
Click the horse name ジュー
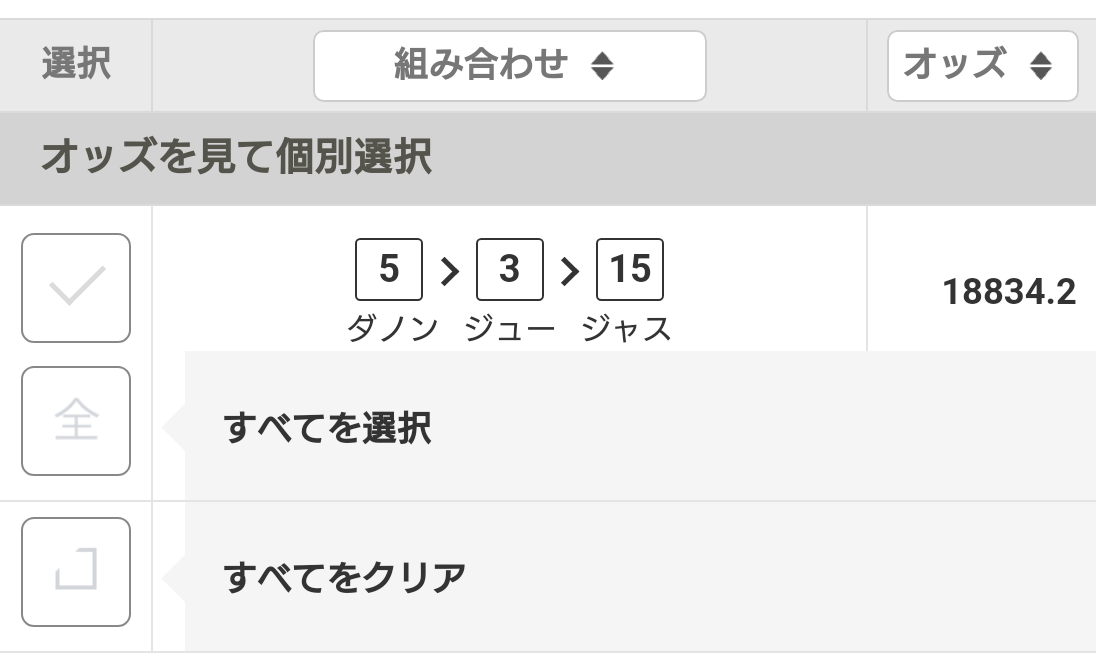(x=509, y=328)
